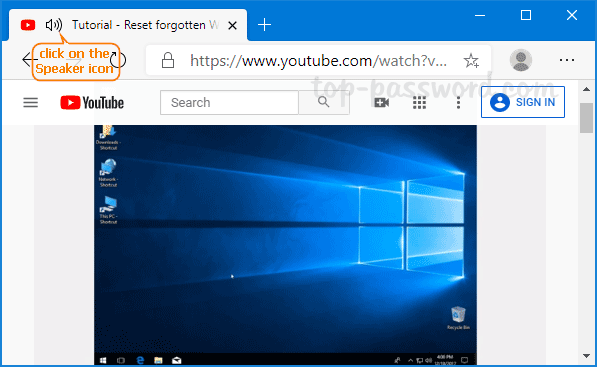View site info via the lock icon

pos(168,60)
